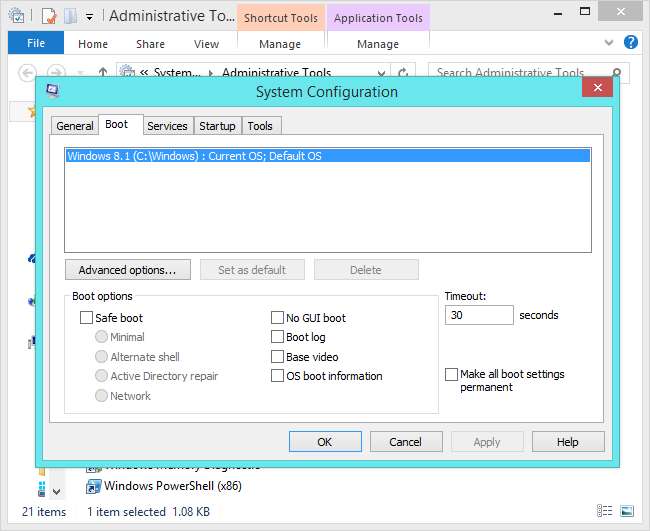Click the Explorer Back arrow
This screenshot has width=650, height=531.
point(27,73)
